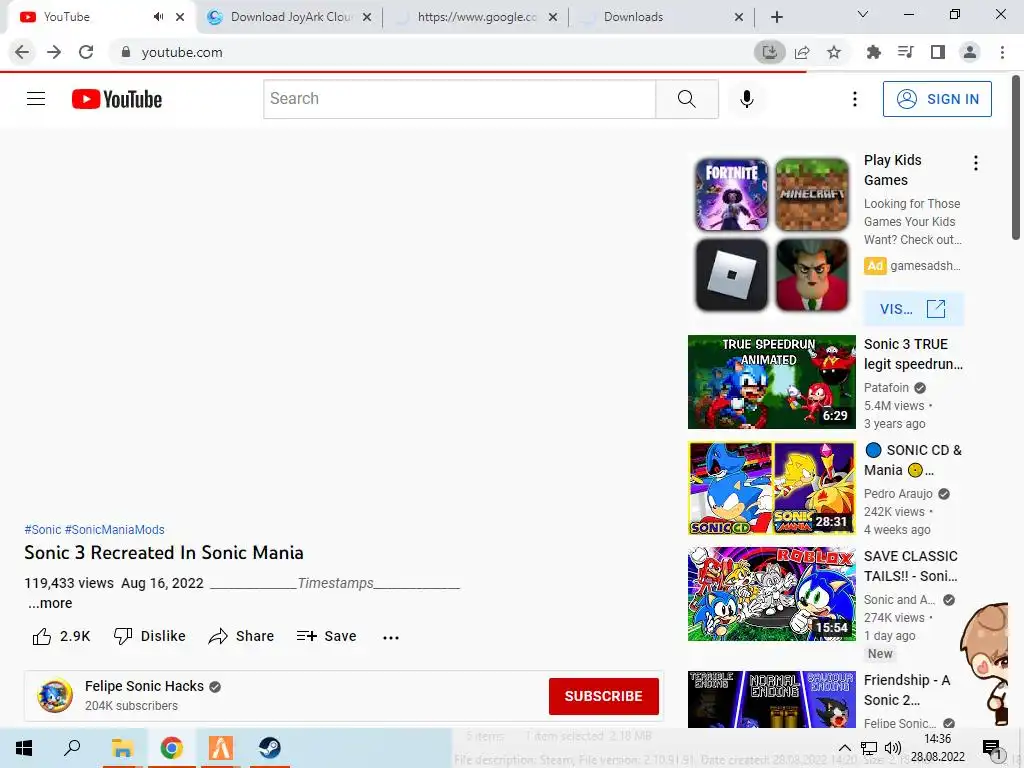
Task: Open media controls icon in toolbar
Action: click(905, 52)
